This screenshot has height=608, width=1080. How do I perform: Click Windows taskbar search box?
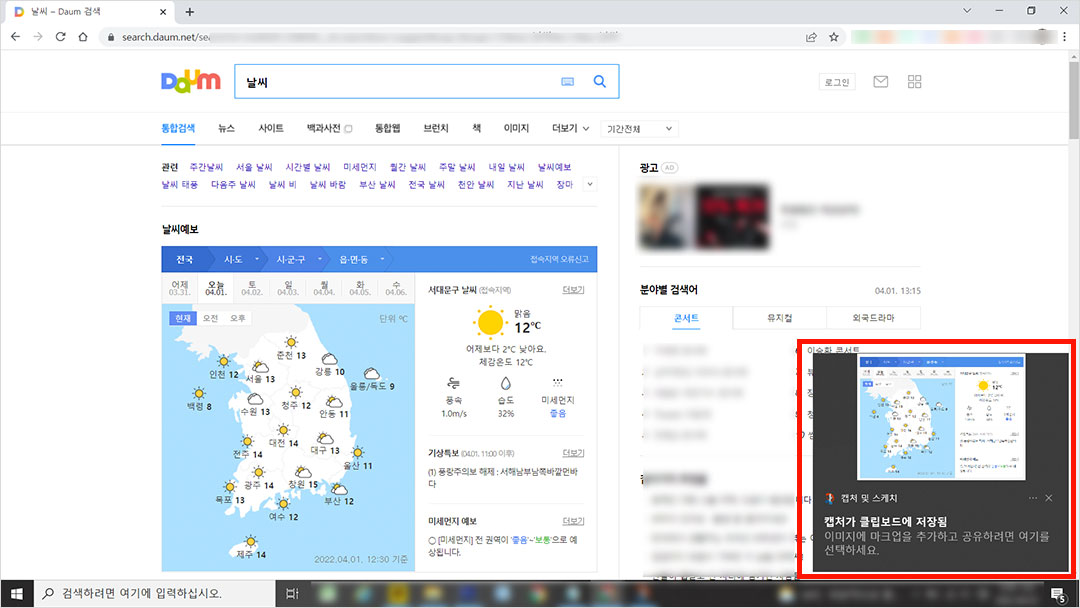click(x=154, y=594)
